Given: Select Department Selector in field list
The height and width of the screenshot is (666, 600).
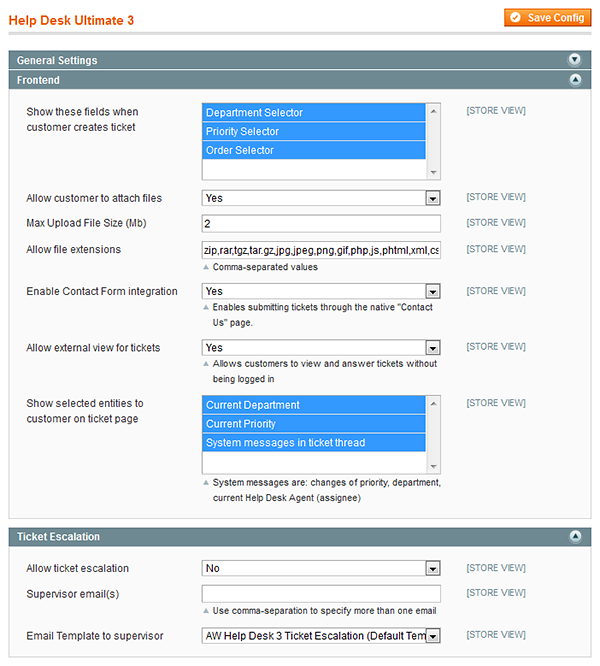Looking at the screenshot, I should click(x=314, y=113).
